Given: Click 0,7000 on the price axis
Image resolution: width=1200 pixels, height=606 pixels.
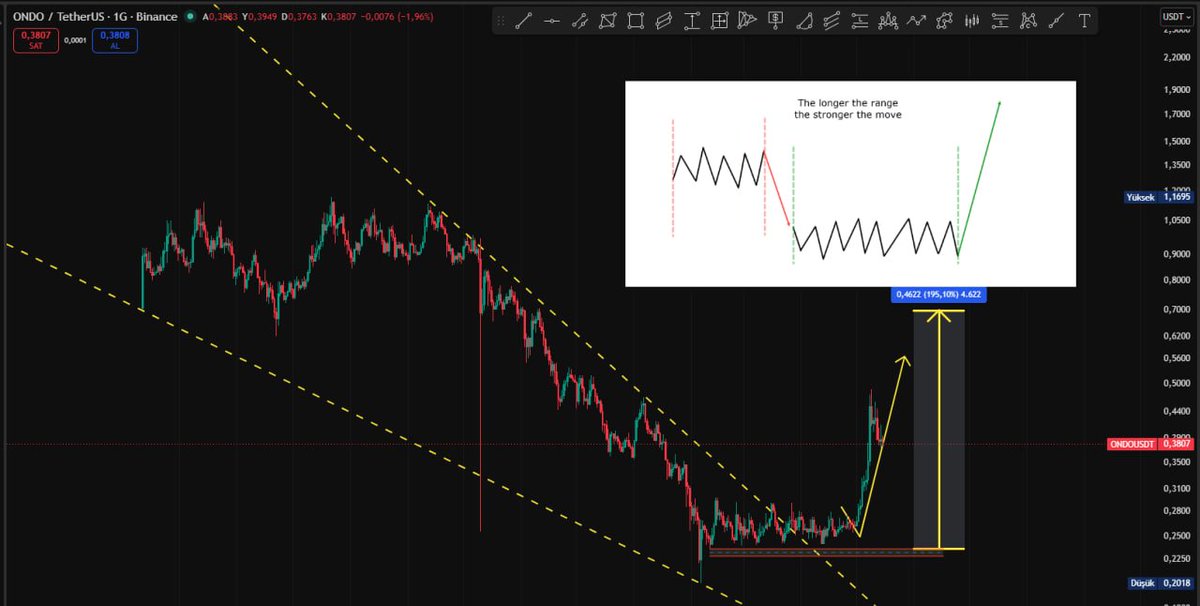Looking at the screenshot, I should coord(1176,309).
